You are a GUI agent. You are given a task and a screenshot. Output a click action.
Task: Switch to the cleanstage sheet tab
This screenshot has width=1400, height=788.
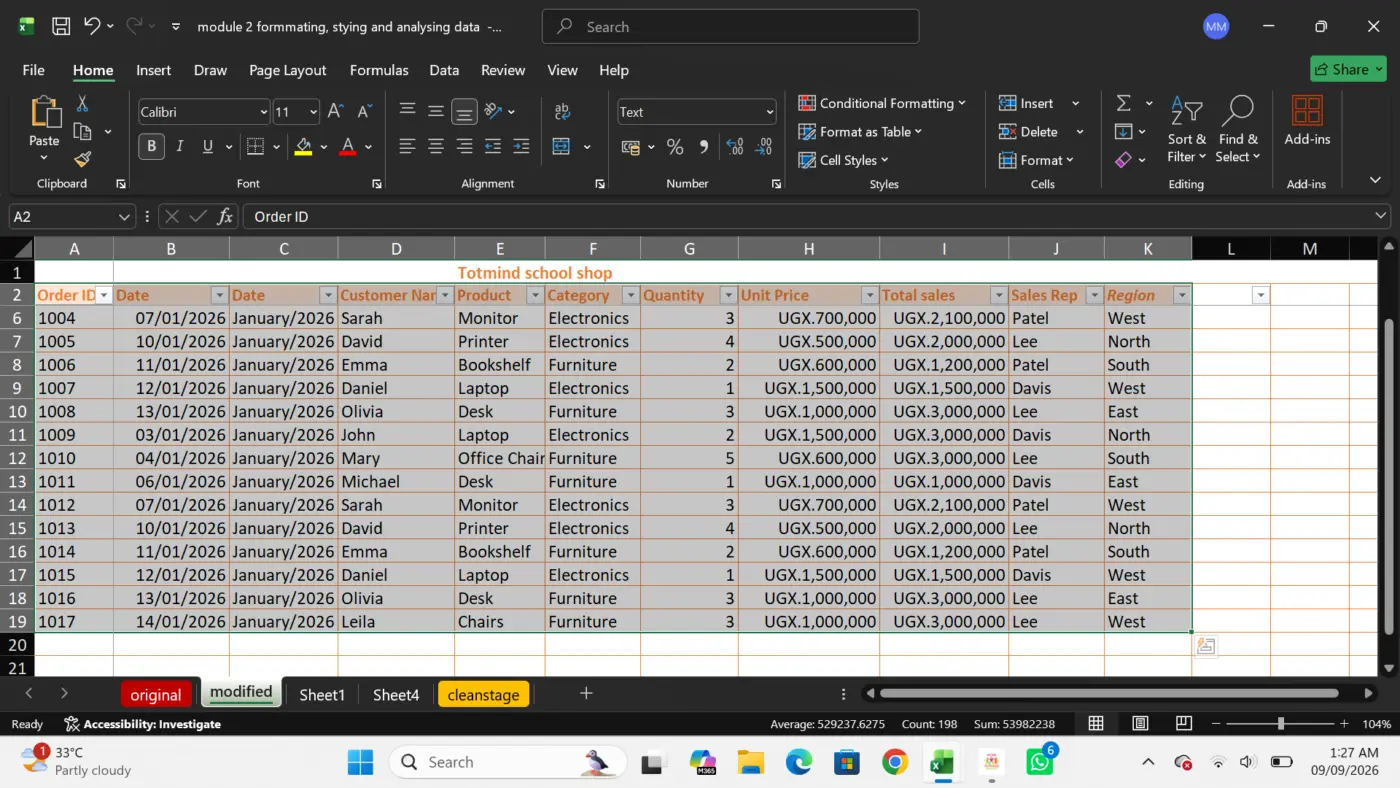[x=483, y=694]
